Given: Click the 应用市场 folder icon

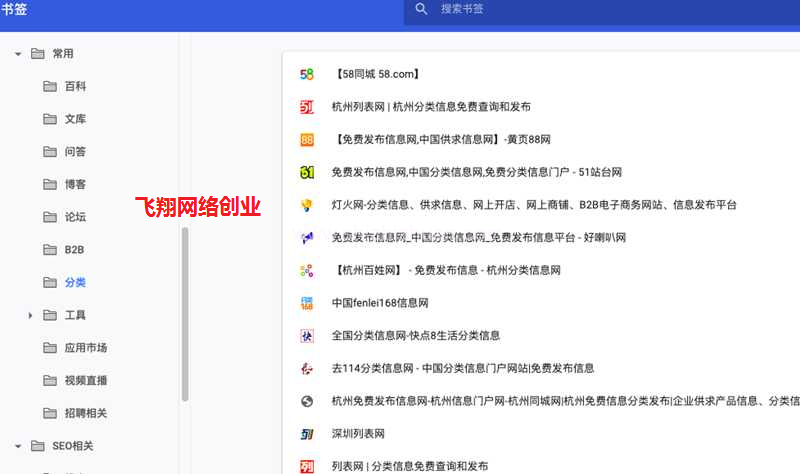Looking at the screenshot, I should point(50,347).
